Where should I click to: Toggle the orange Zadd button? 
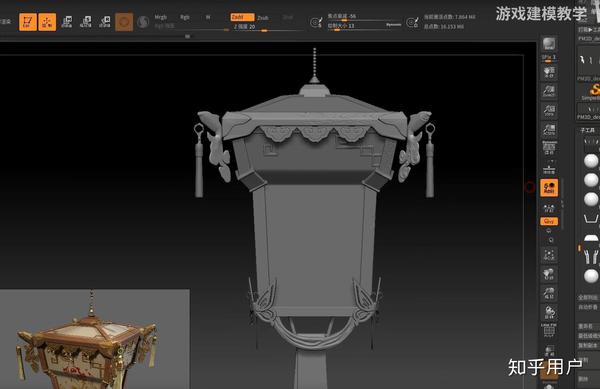coord(242,17)
